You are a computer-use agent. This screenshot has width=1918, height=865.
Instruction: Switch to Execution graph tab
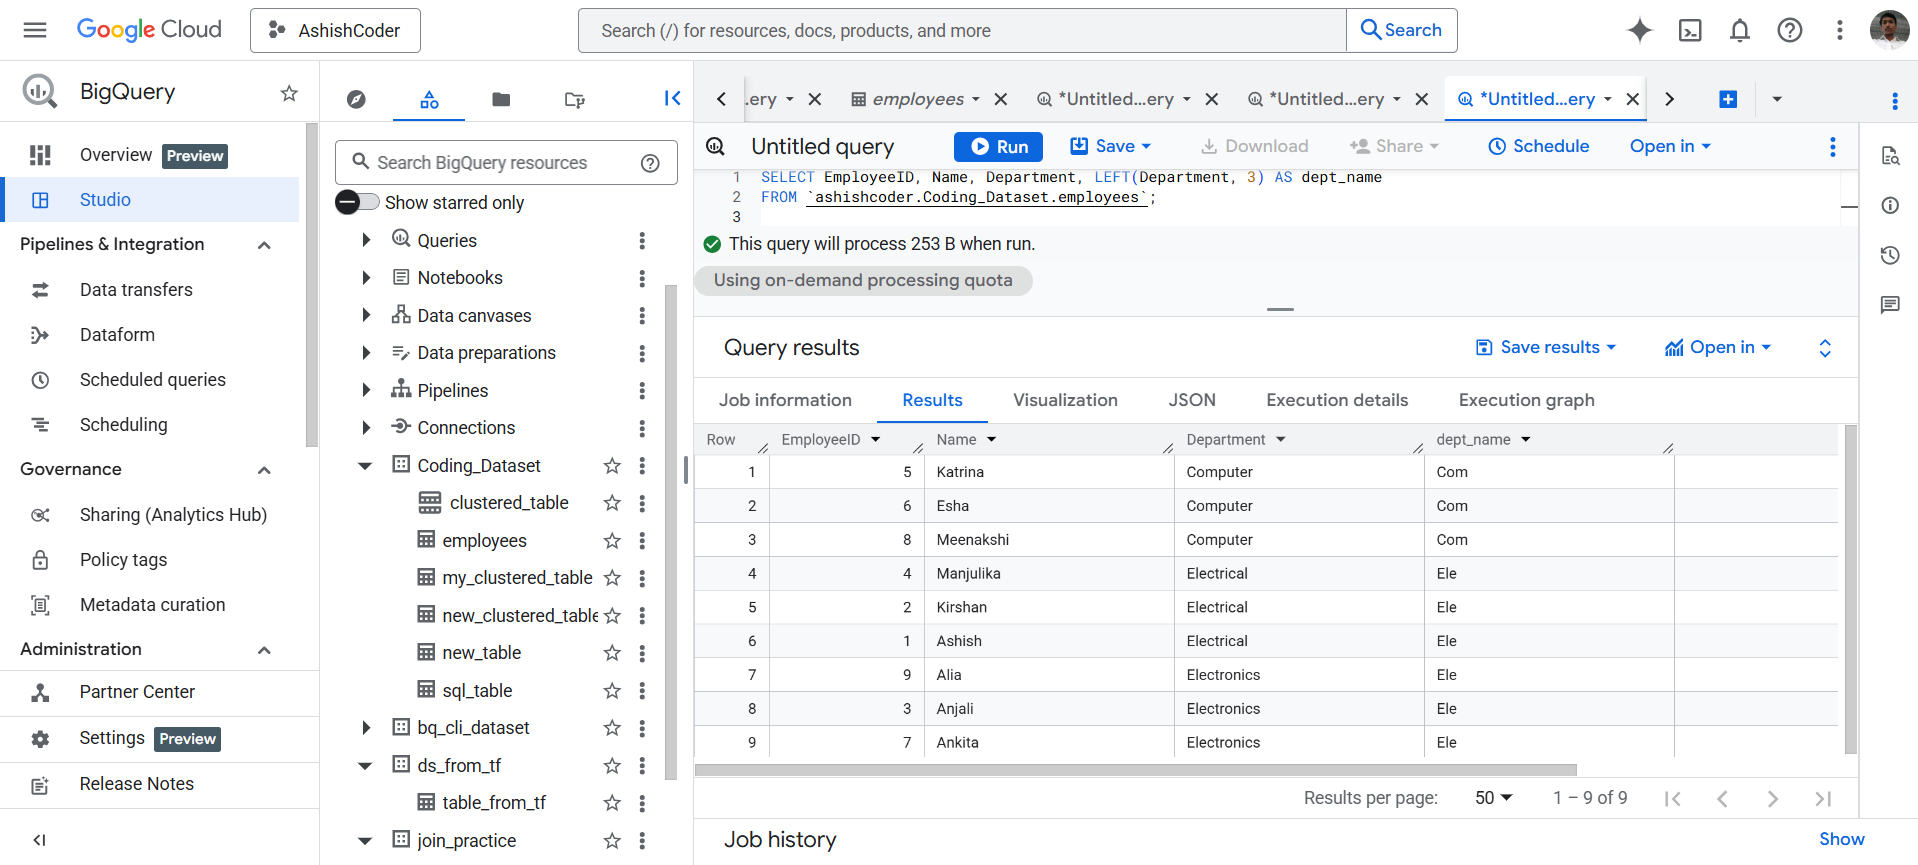click(x=1526, y=400)
